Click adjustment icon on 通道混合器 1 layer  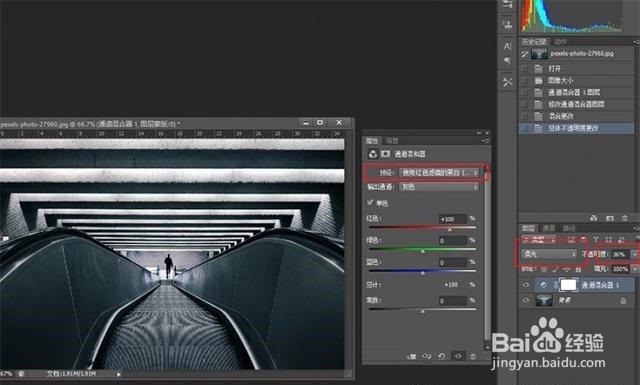[543, 285]
